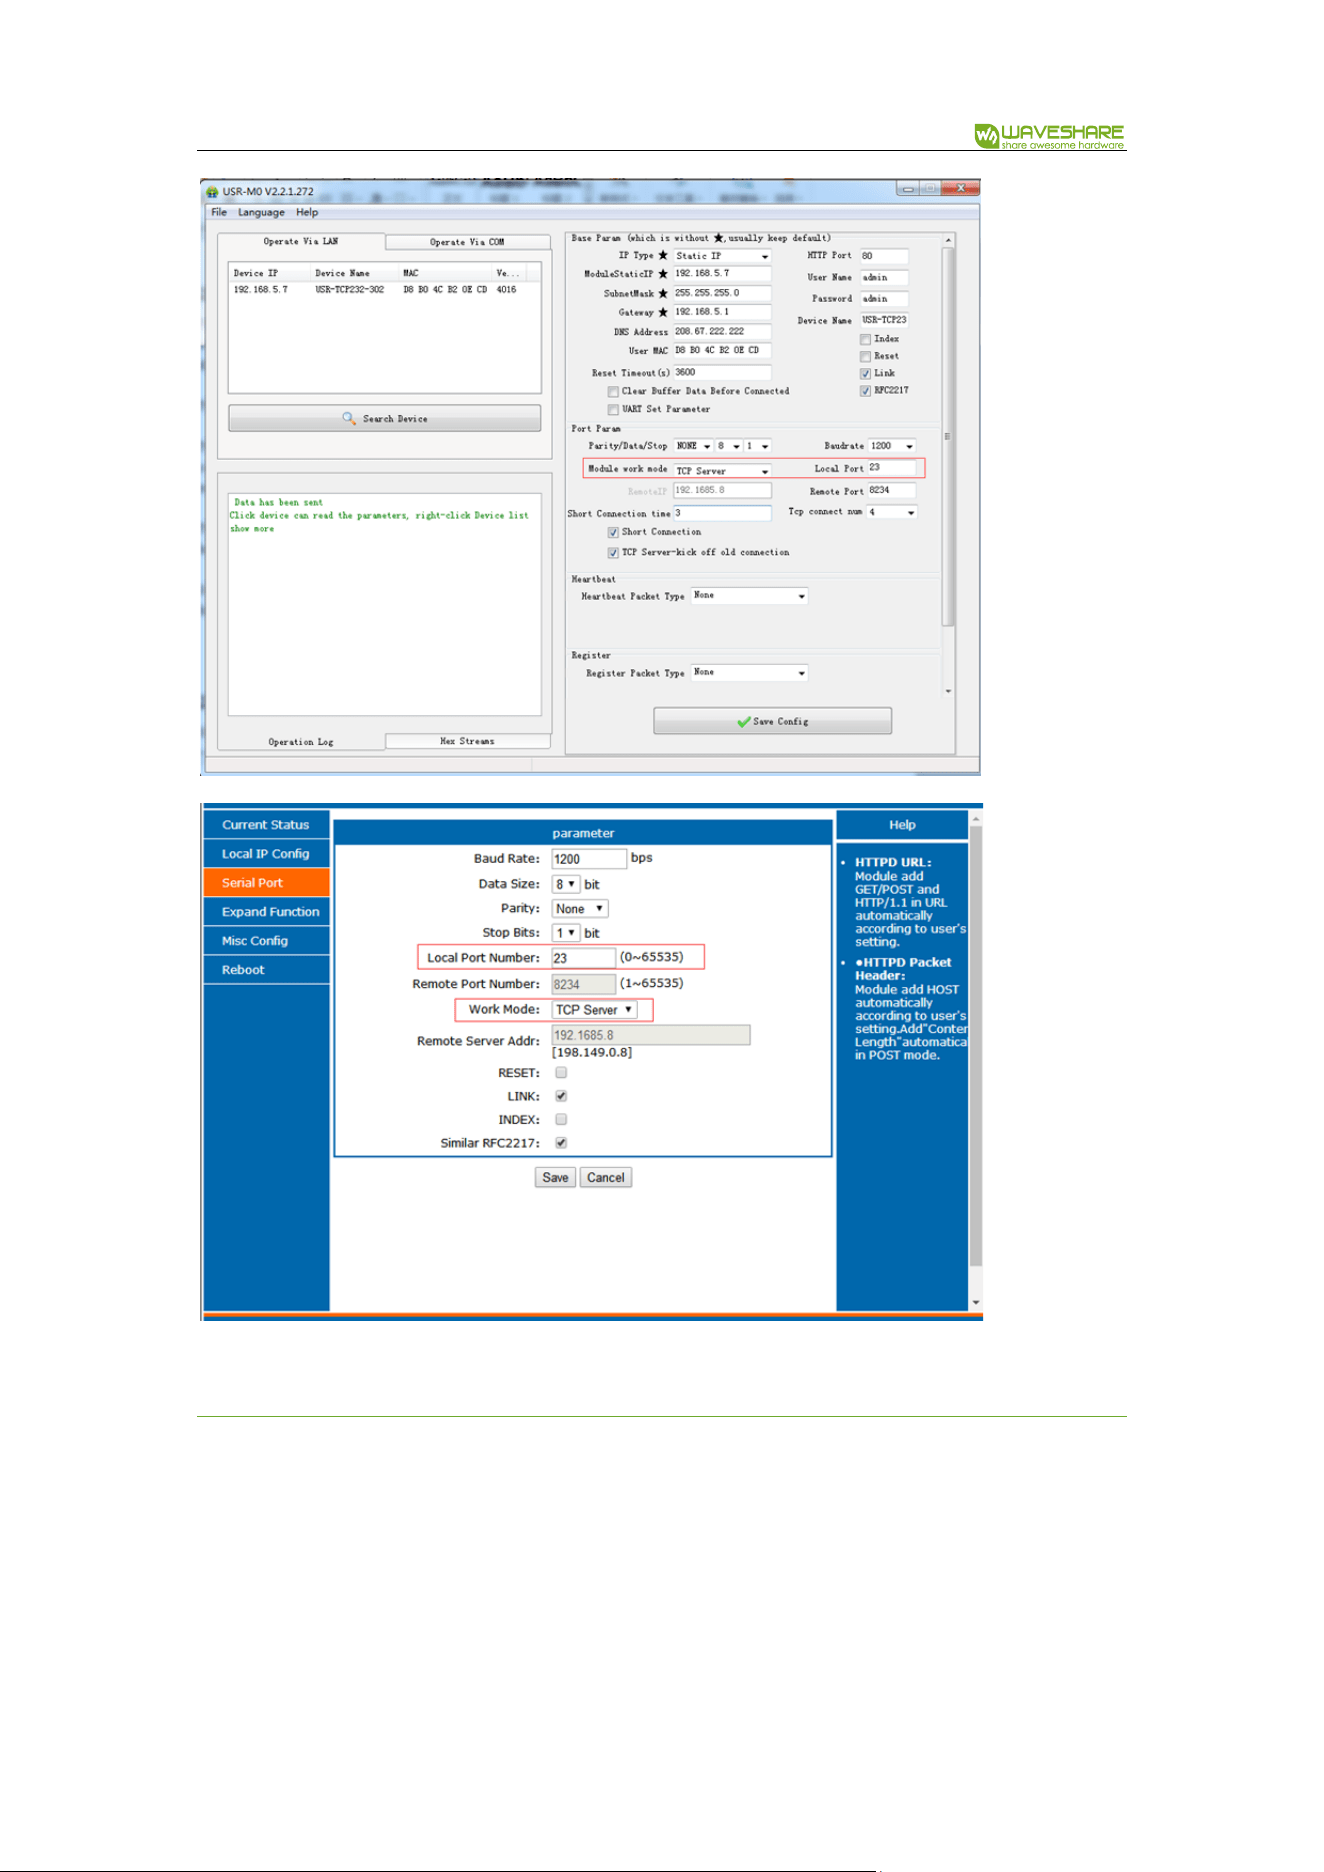Toggle UART Set Parameter checkbox
Image resolution: width=1324 pixels, height=1872 pixels.
point(613,410)
